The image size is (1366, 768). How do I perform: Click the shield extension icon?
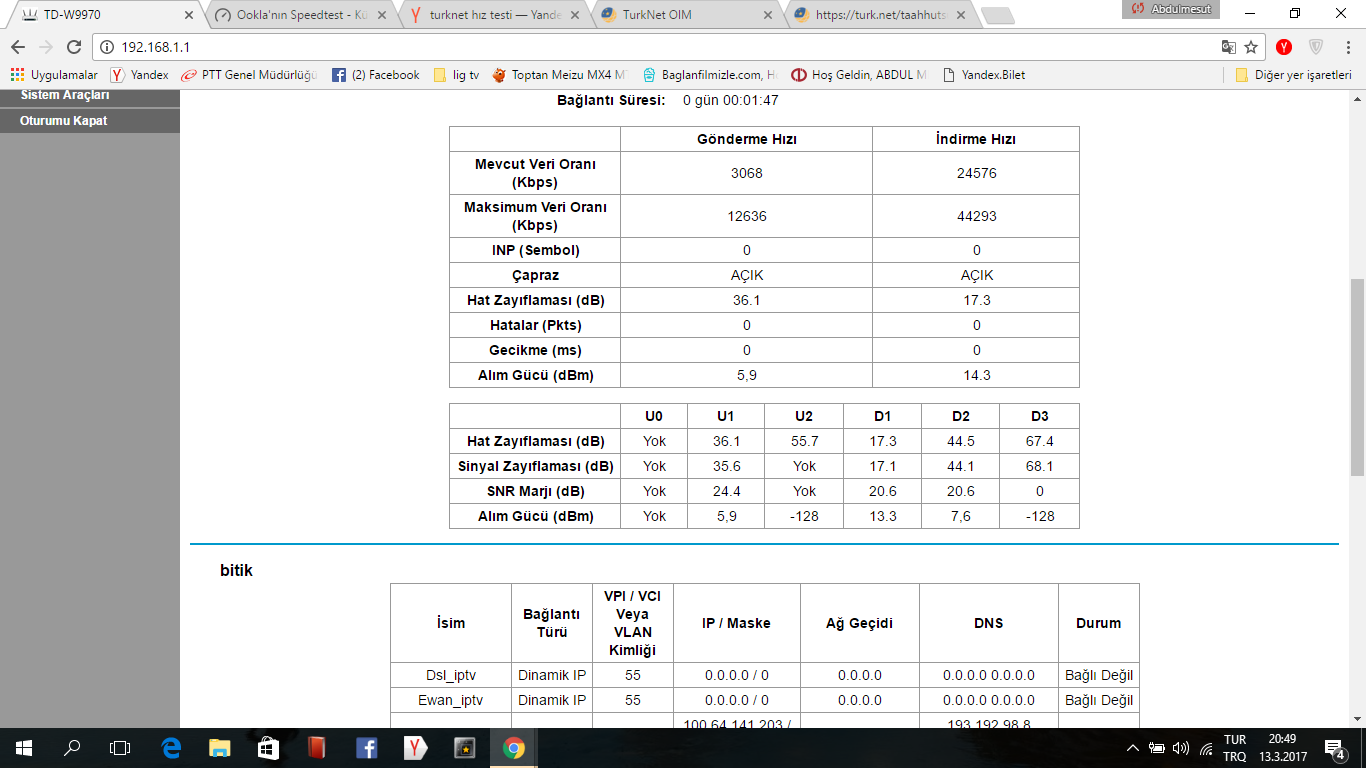point(1316,47)
